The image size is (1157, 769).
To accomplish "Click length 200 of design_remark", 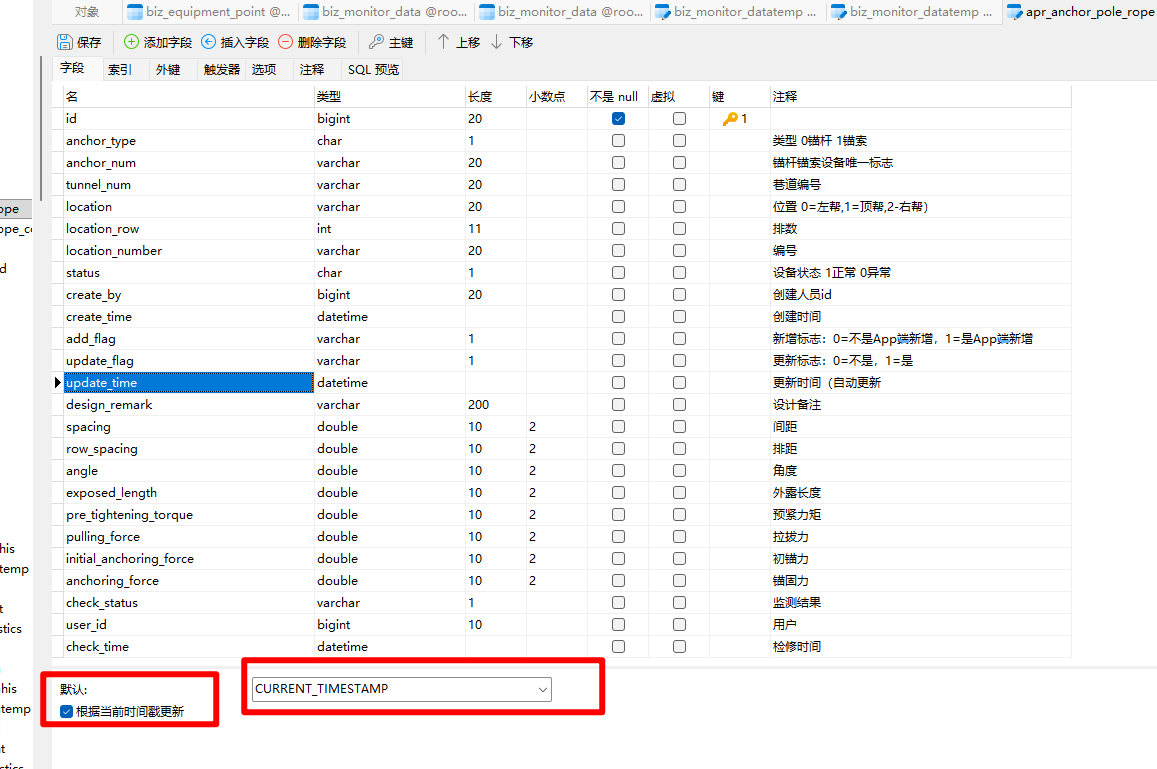I will pyautogui.click(x=479, y=404).
